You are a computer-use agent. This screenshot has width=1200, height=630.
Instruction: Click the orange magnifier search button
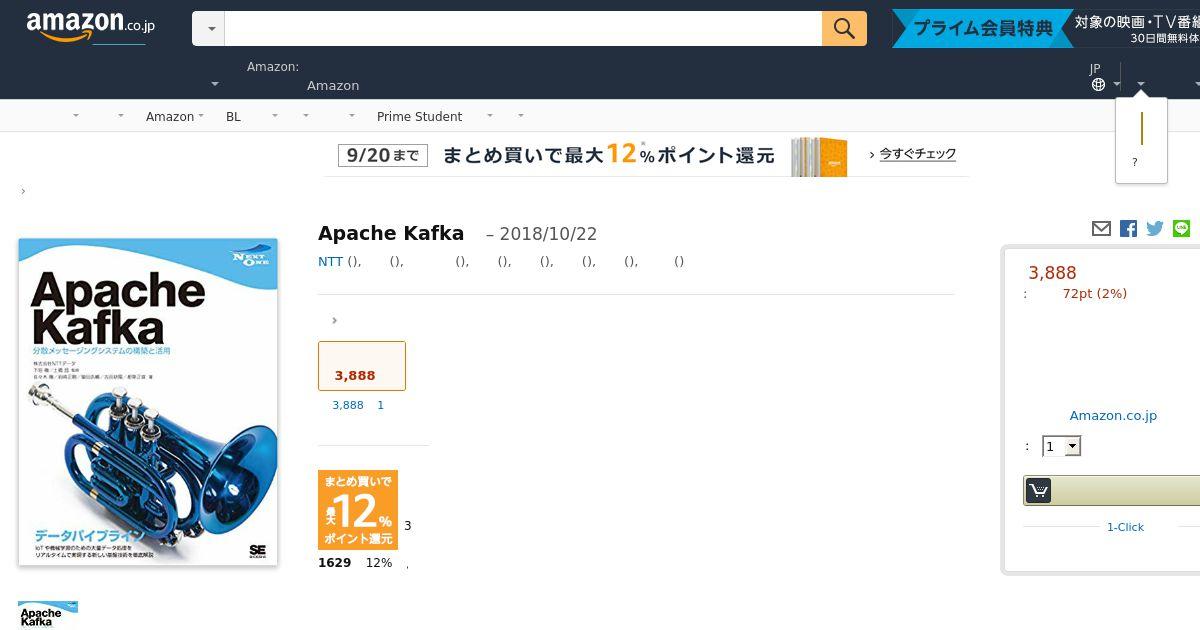(x=844, y=28)
